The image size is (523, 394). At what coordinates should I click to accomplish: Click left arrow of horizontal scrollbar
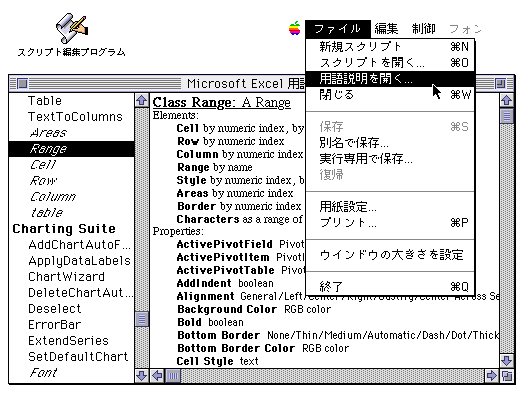[157, 376]
